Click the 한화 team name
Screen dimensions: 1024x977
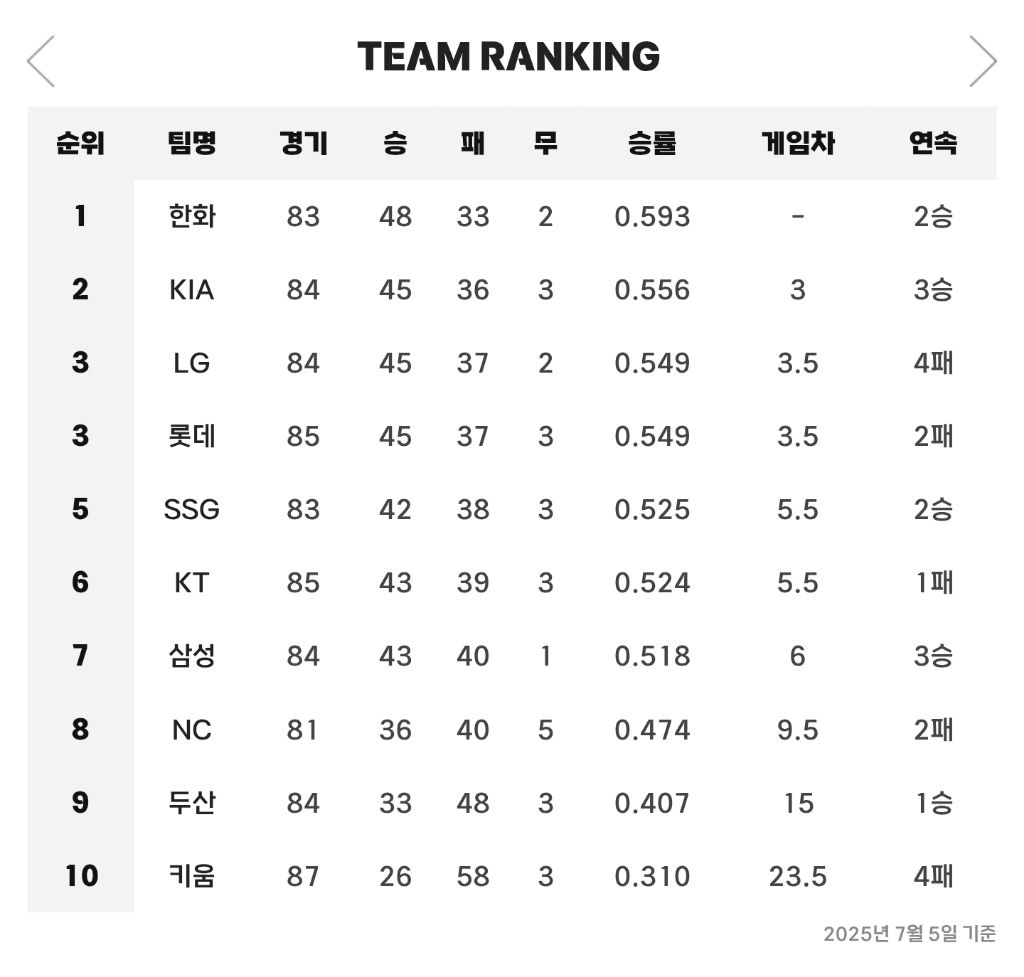(x=191, y=216)
